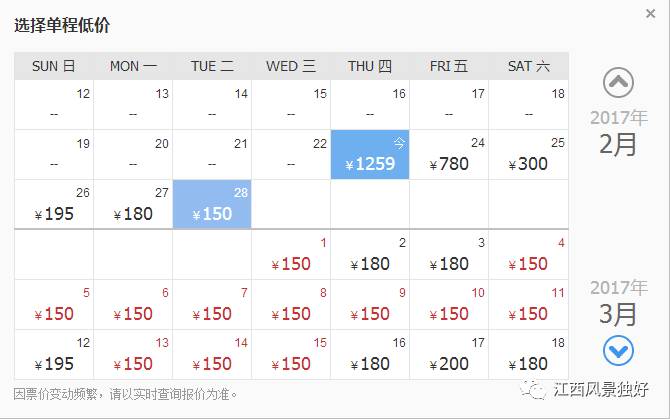This screenshot has width=670, height=419.
Task: Click the up arrow for previous month
Action: [619, 83]
